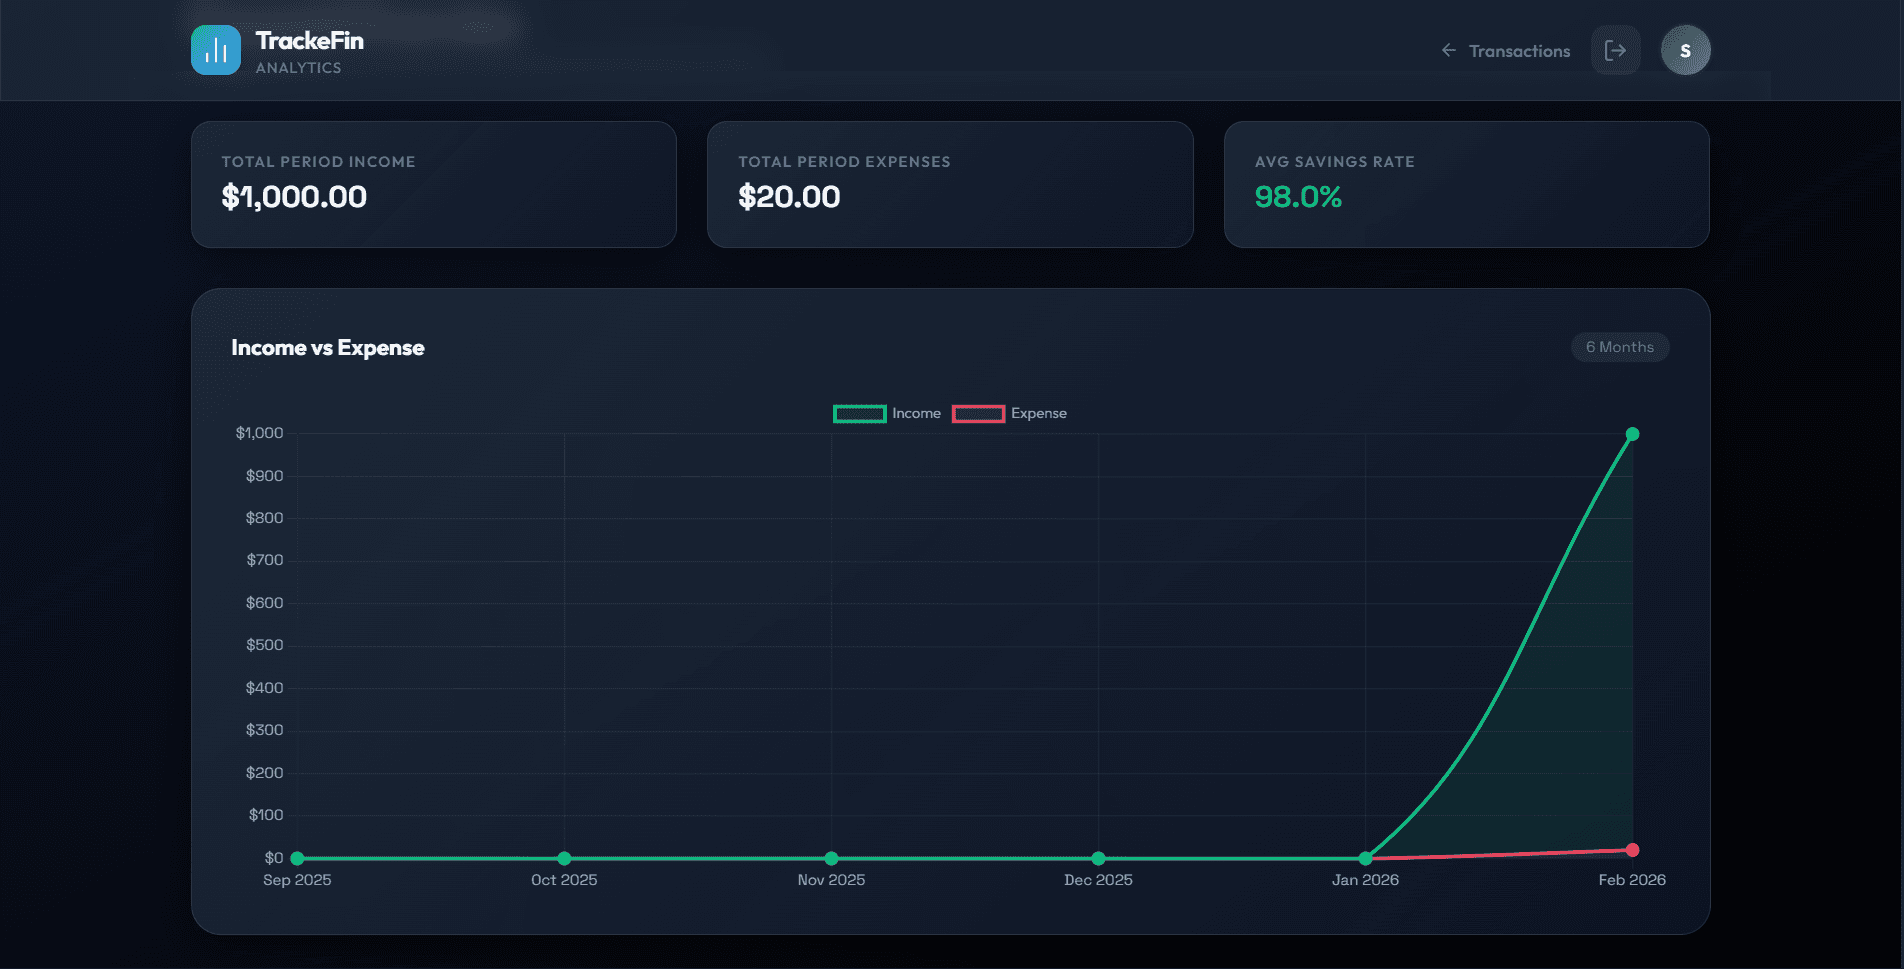Open the 'S' user avatar menu
Screen dimensions: 1904x969
tap(1685, 49)
